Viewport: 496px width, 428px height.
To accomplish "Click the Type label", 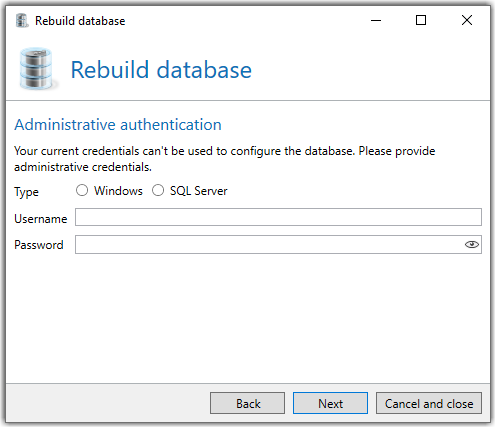I will tap(26, 192).
